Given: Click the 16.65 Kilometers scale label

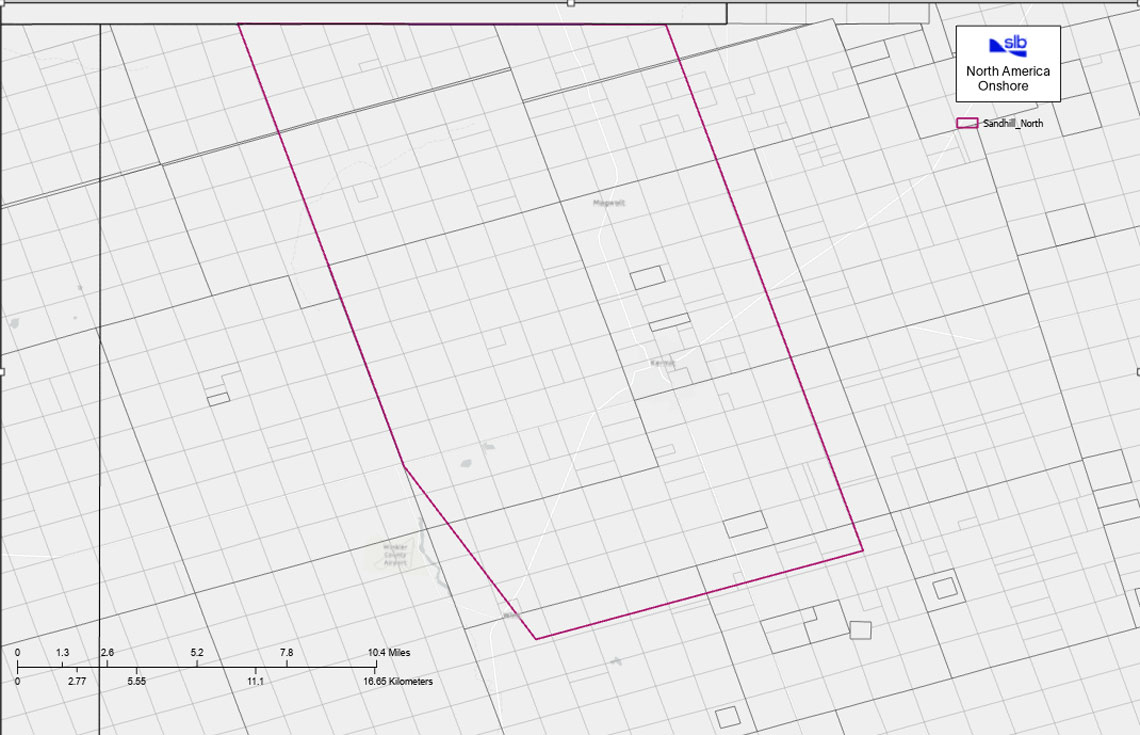Looking at the screenshot, I should pos(398,682).
